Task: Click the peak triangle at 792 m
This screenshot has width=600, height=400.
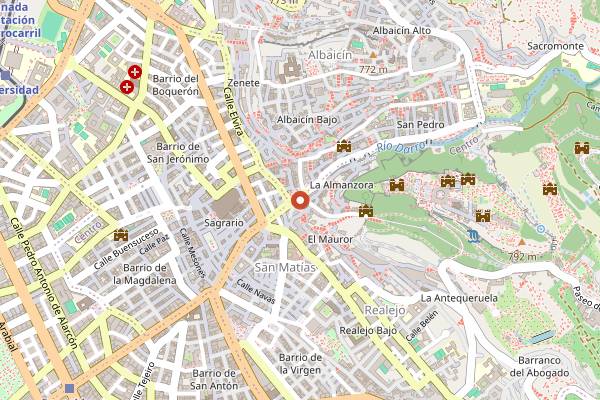Action: point(522,242)
